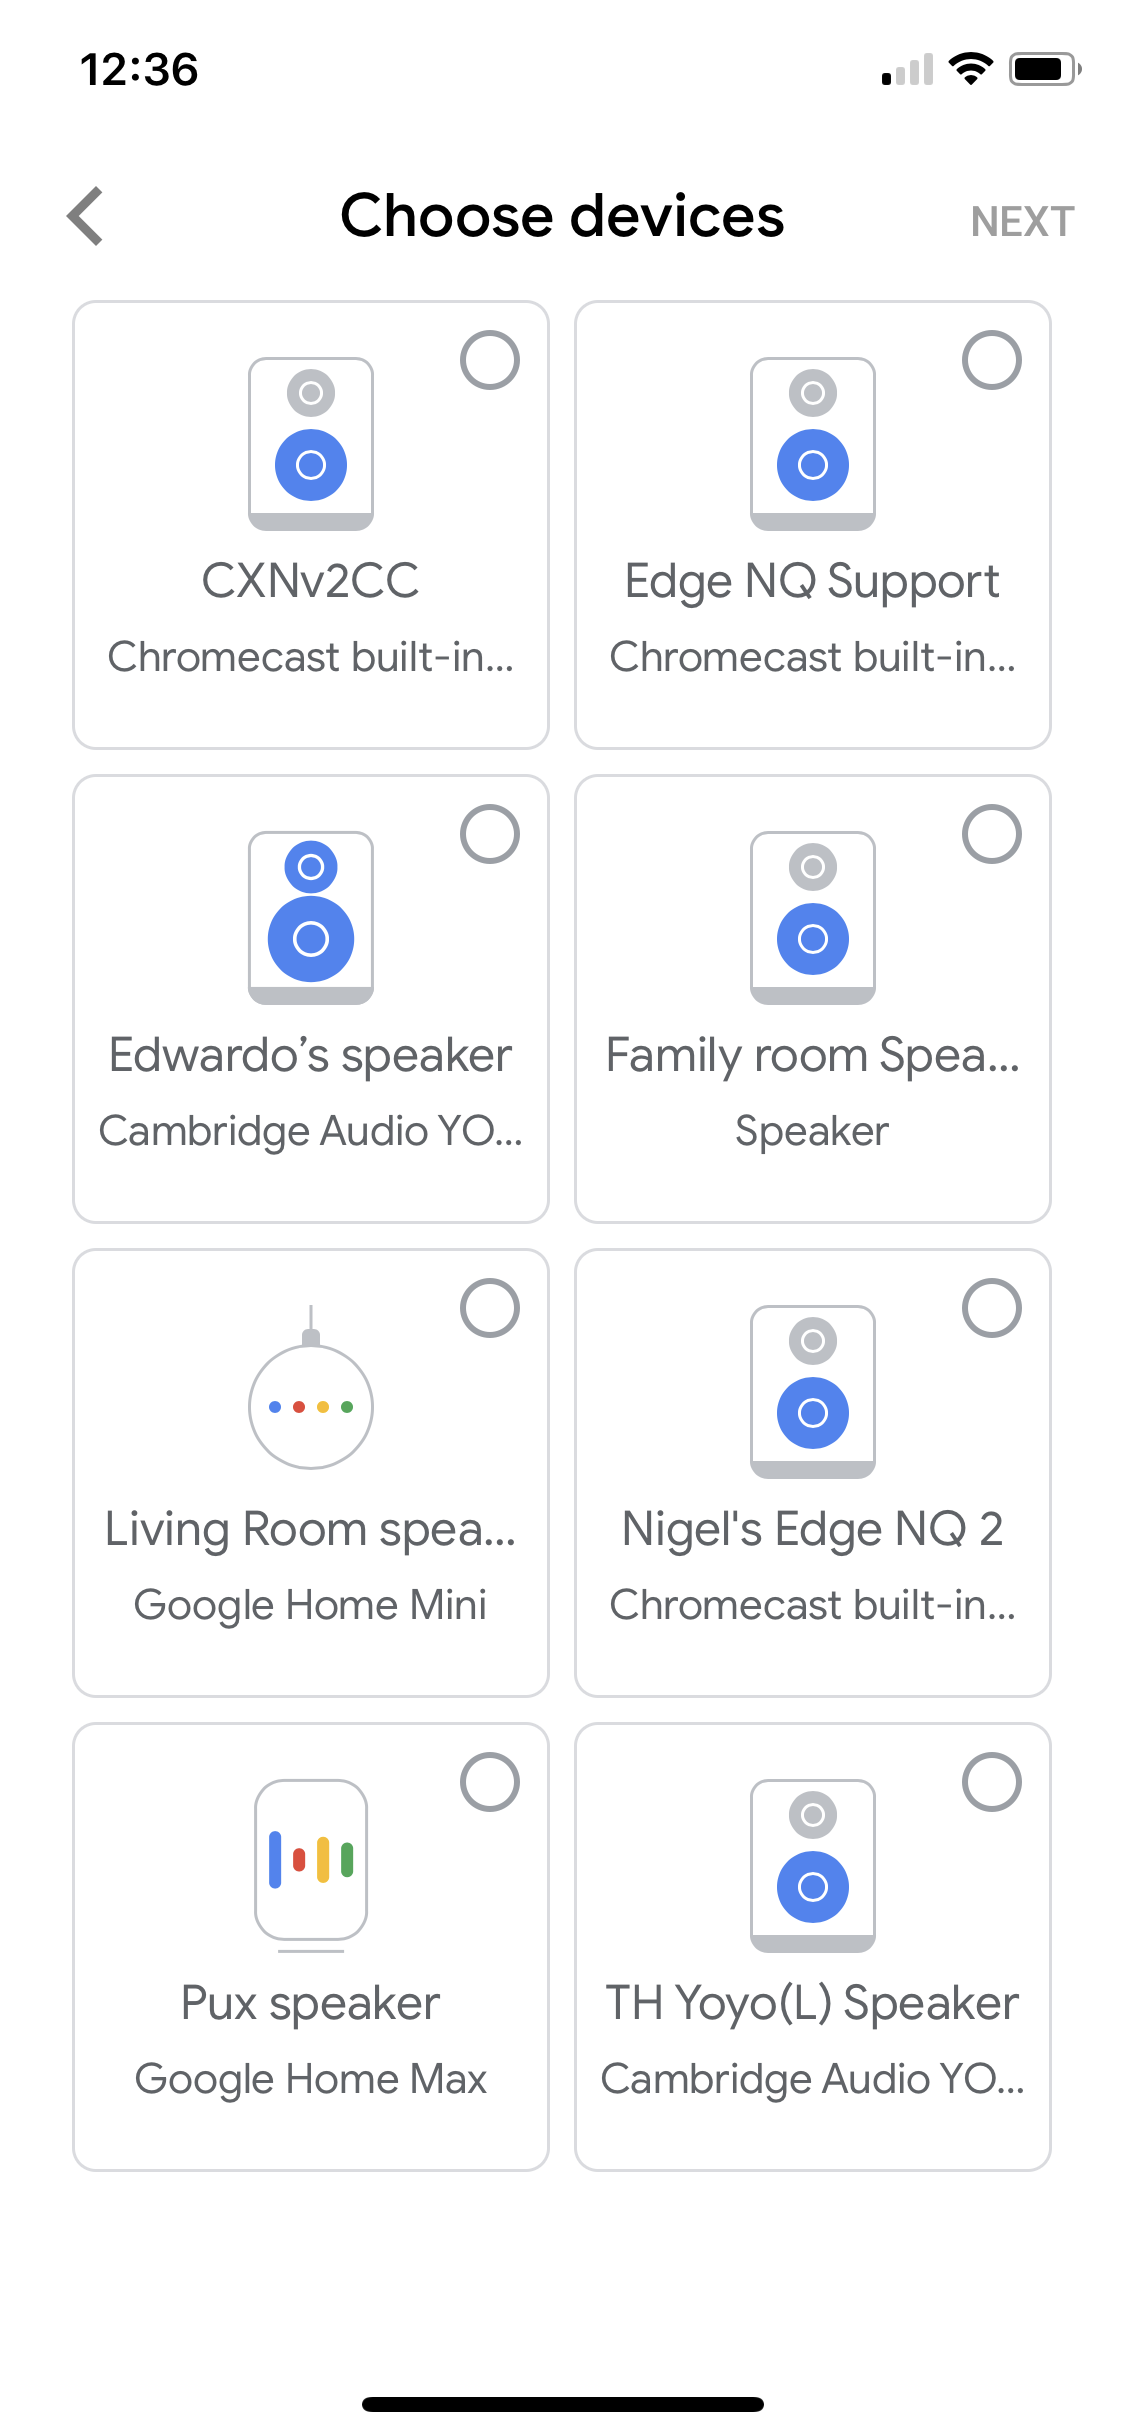Viewport: 1125px width, 2436px height.
Task: Choose the Pux speaker radio button
Action: tap(490, 1782)
